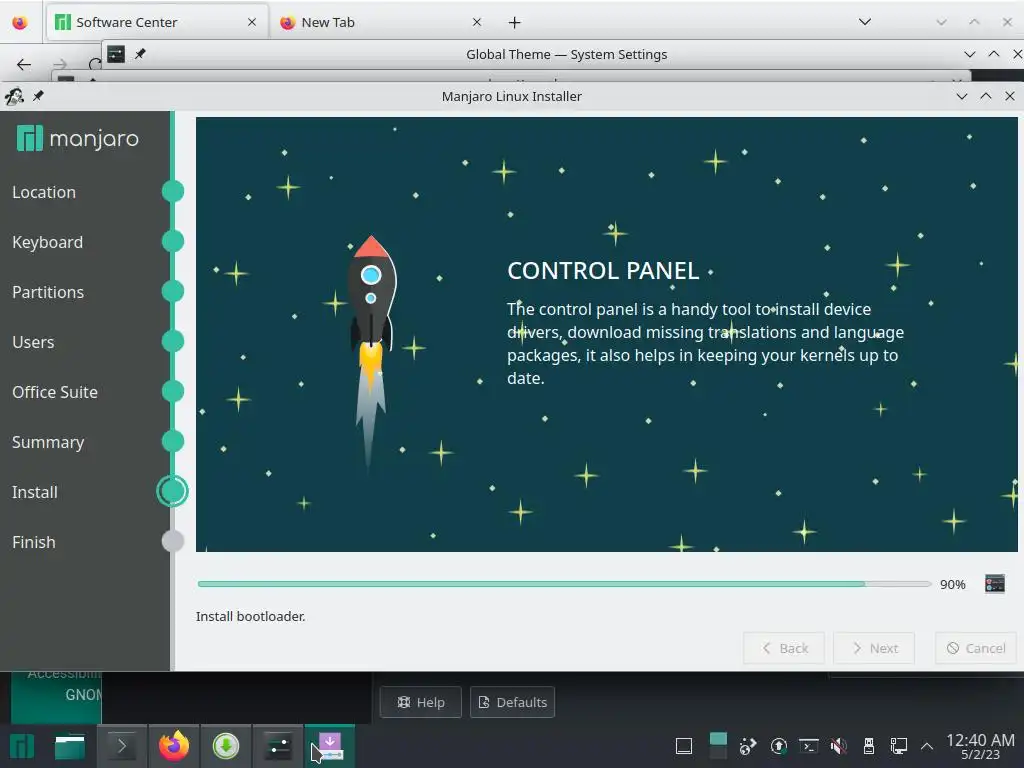Open the clock showing 12:40 AM

[980, 747]
